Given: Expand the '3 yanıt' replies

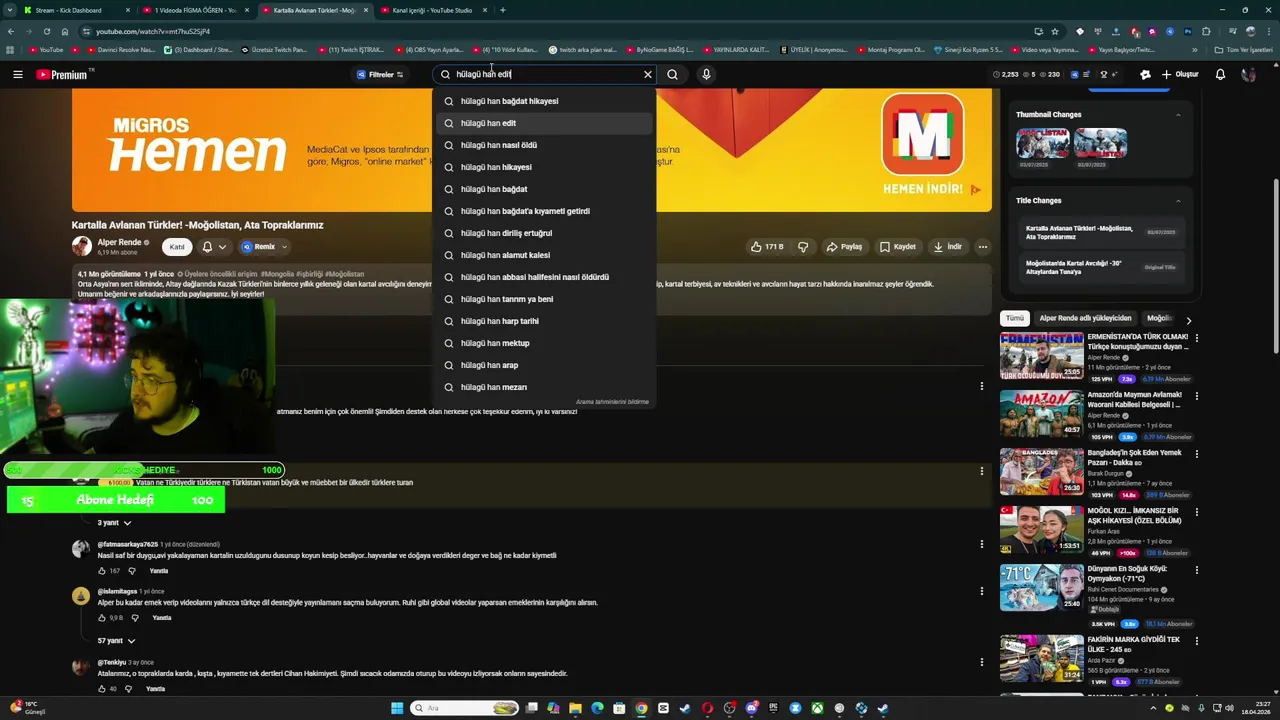Looking at the screenshot, I should click(114, 523).
